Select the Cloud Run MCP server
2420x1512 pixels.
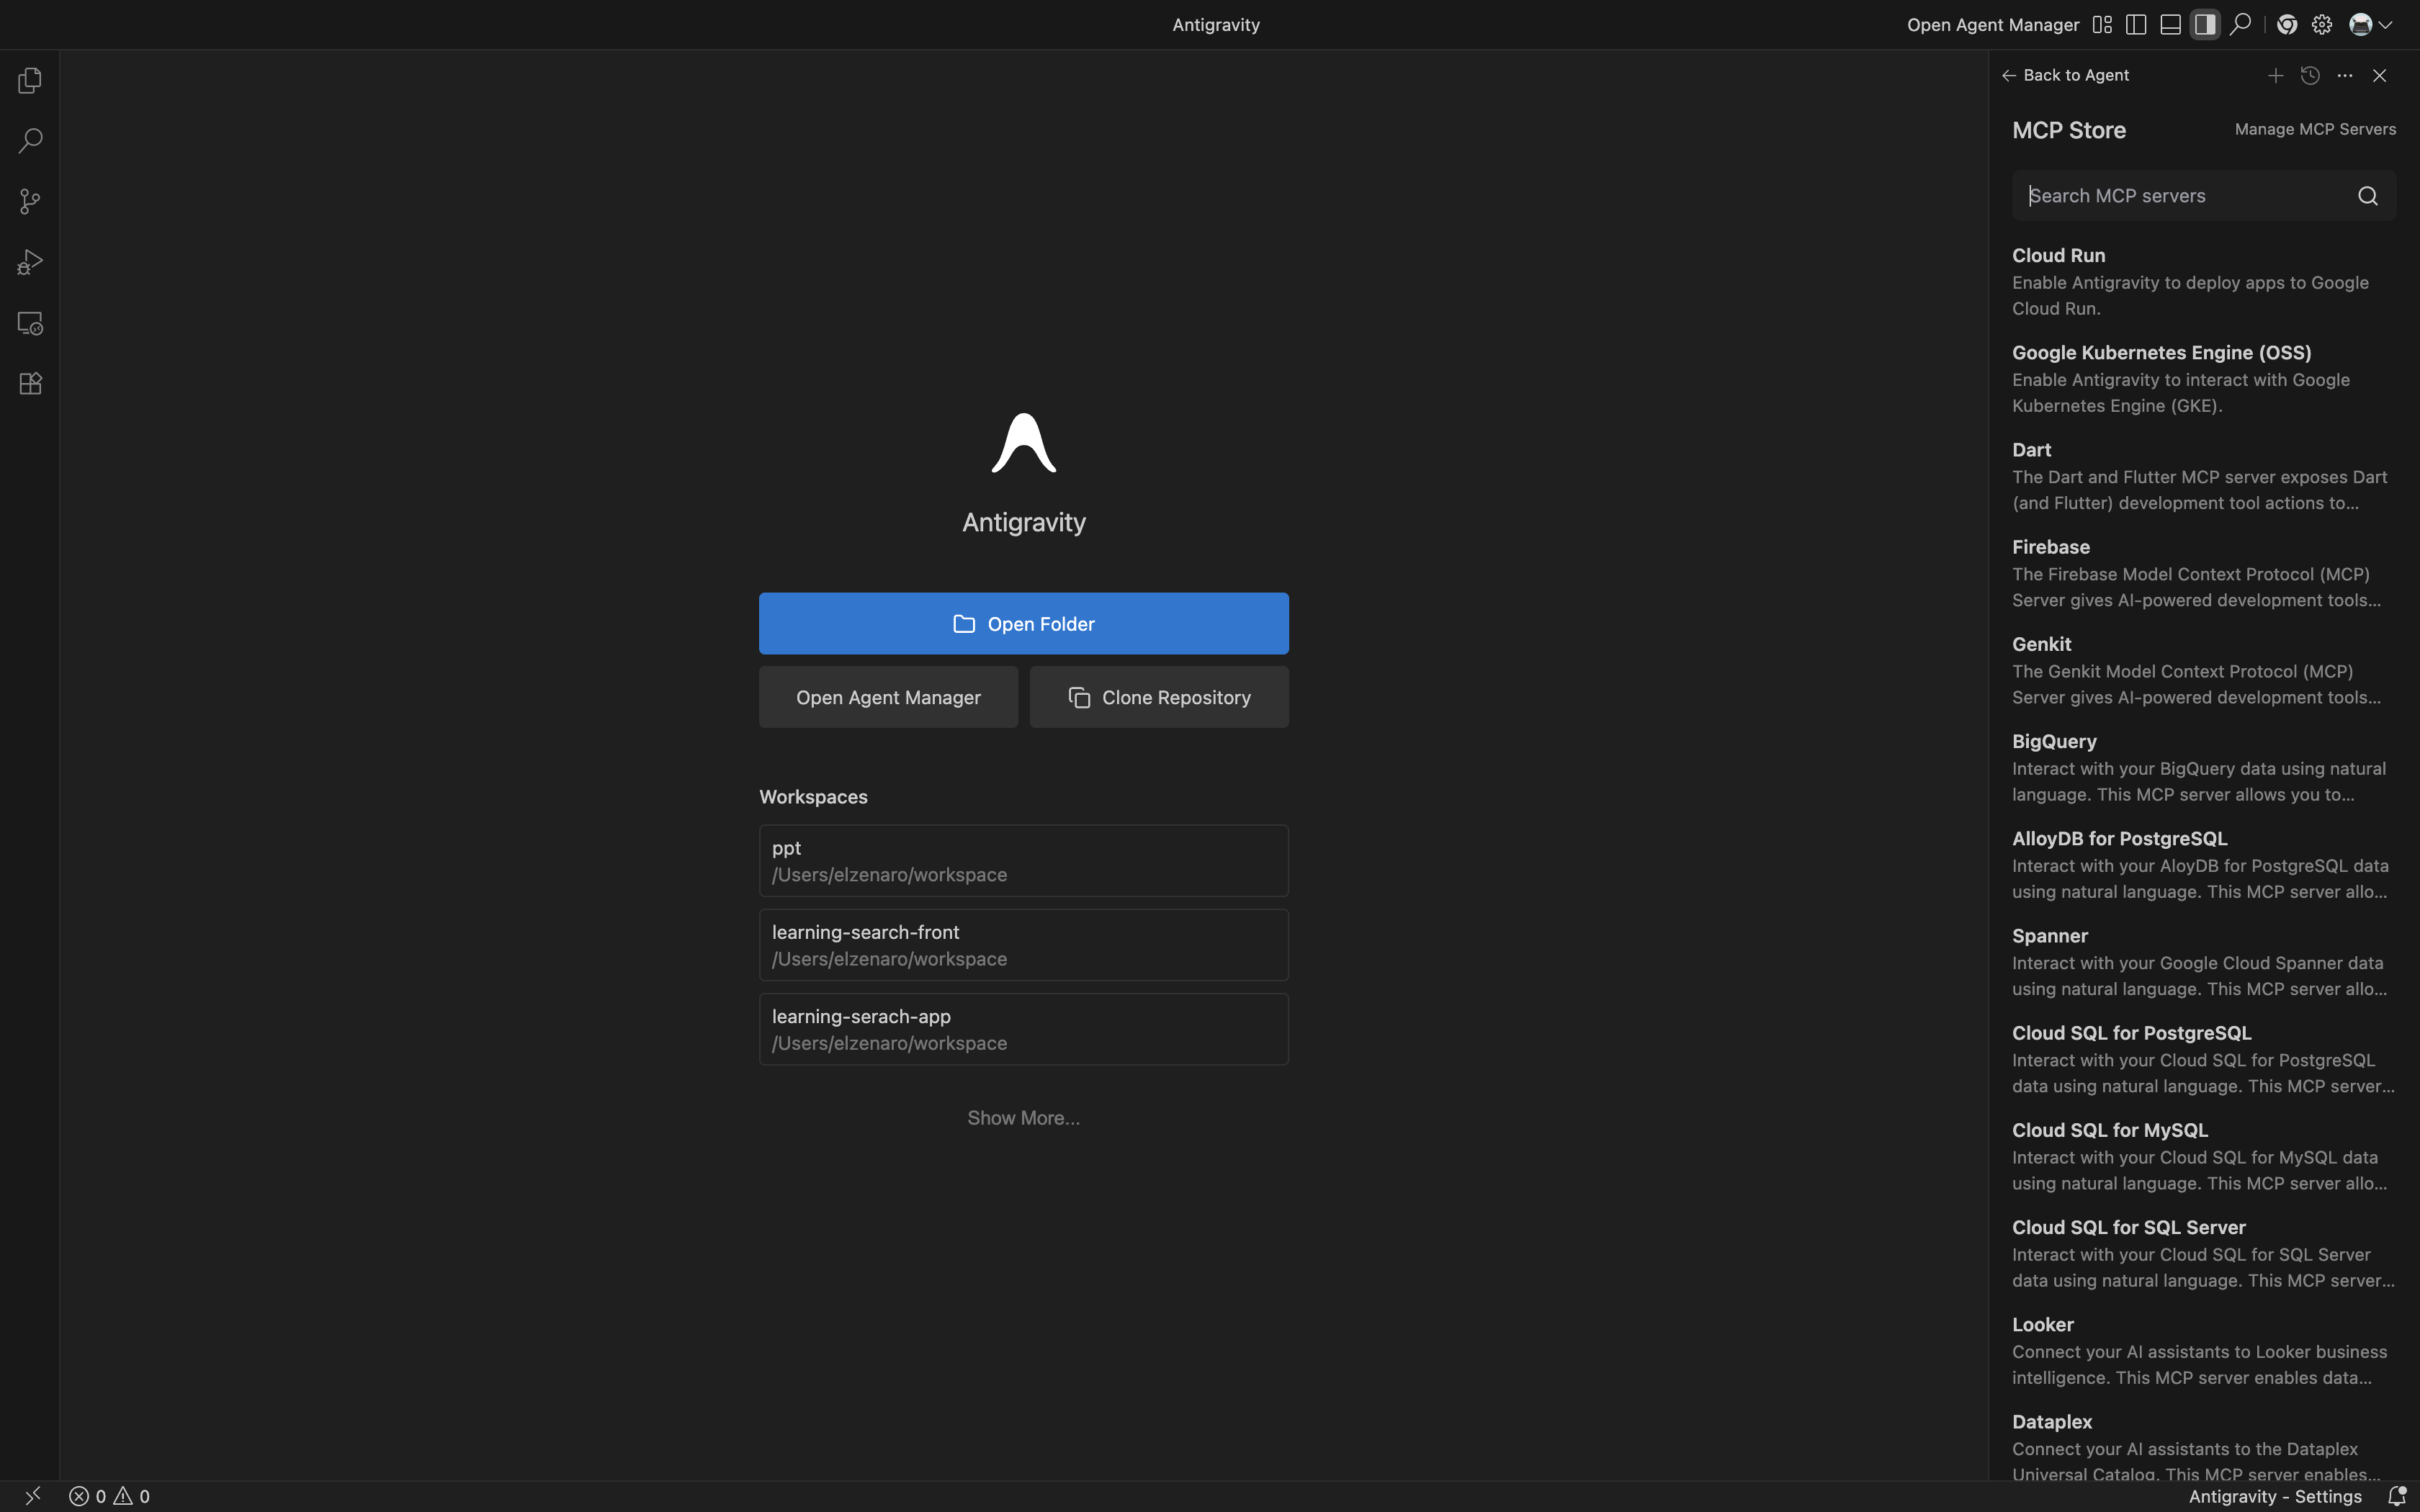(2204, 281)
